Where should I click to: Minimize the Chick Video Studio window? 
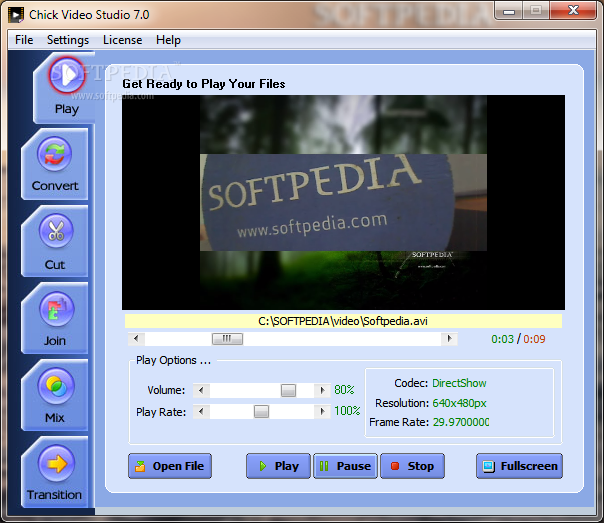tap(508, 11)
